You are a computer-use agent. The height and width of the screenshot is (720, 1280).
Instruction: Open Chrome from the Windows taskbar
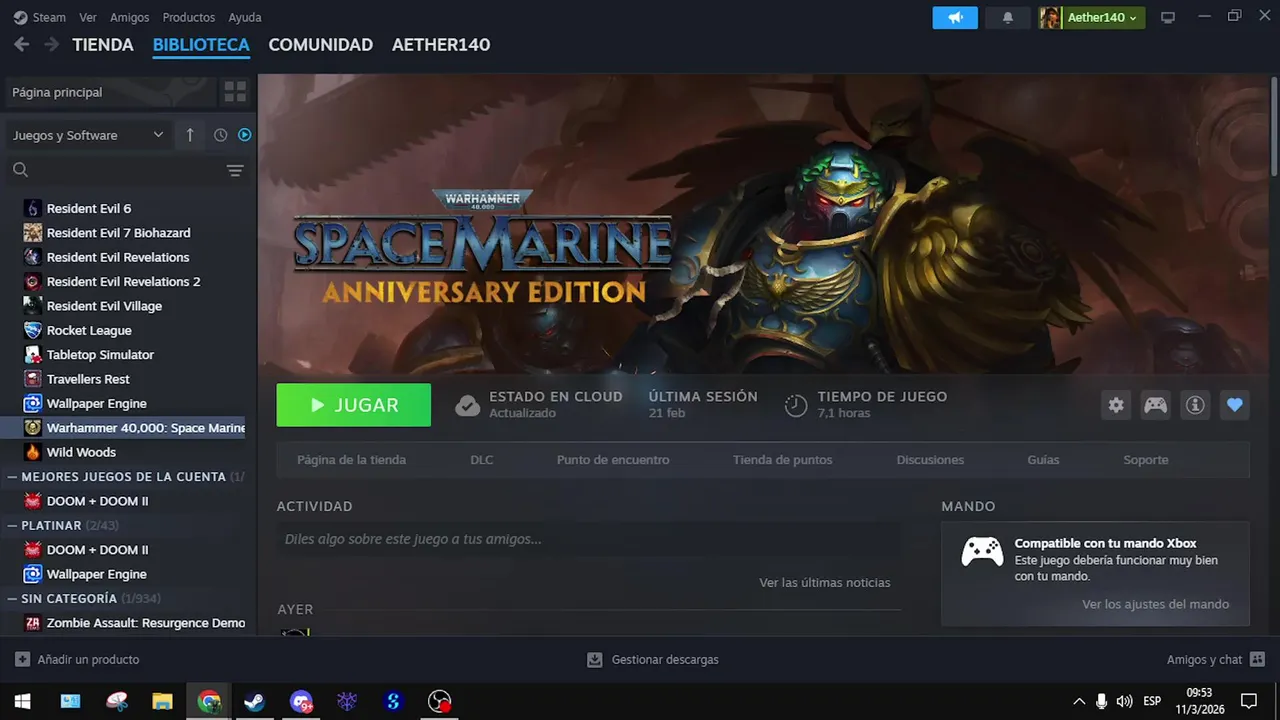point(209,701)
